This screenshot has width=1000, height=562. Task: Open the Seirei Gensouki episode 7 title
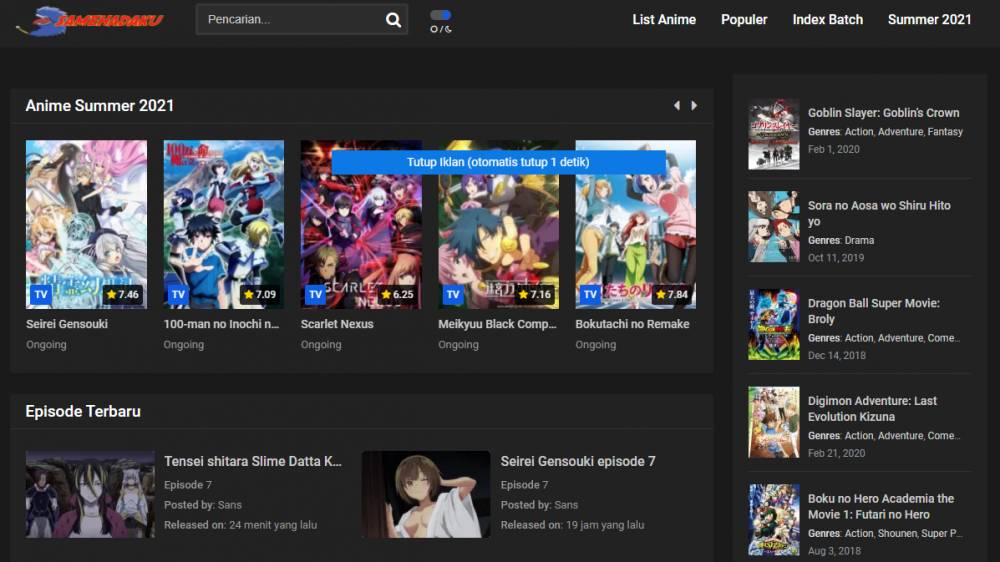(x=578, y=461)
